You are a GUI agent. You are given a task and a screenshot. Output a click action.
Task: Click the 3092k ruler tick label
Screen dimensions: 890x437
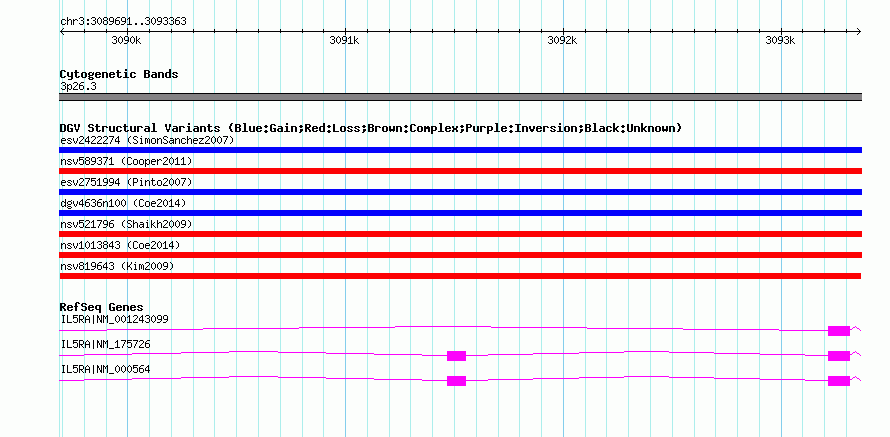[562, 40]
